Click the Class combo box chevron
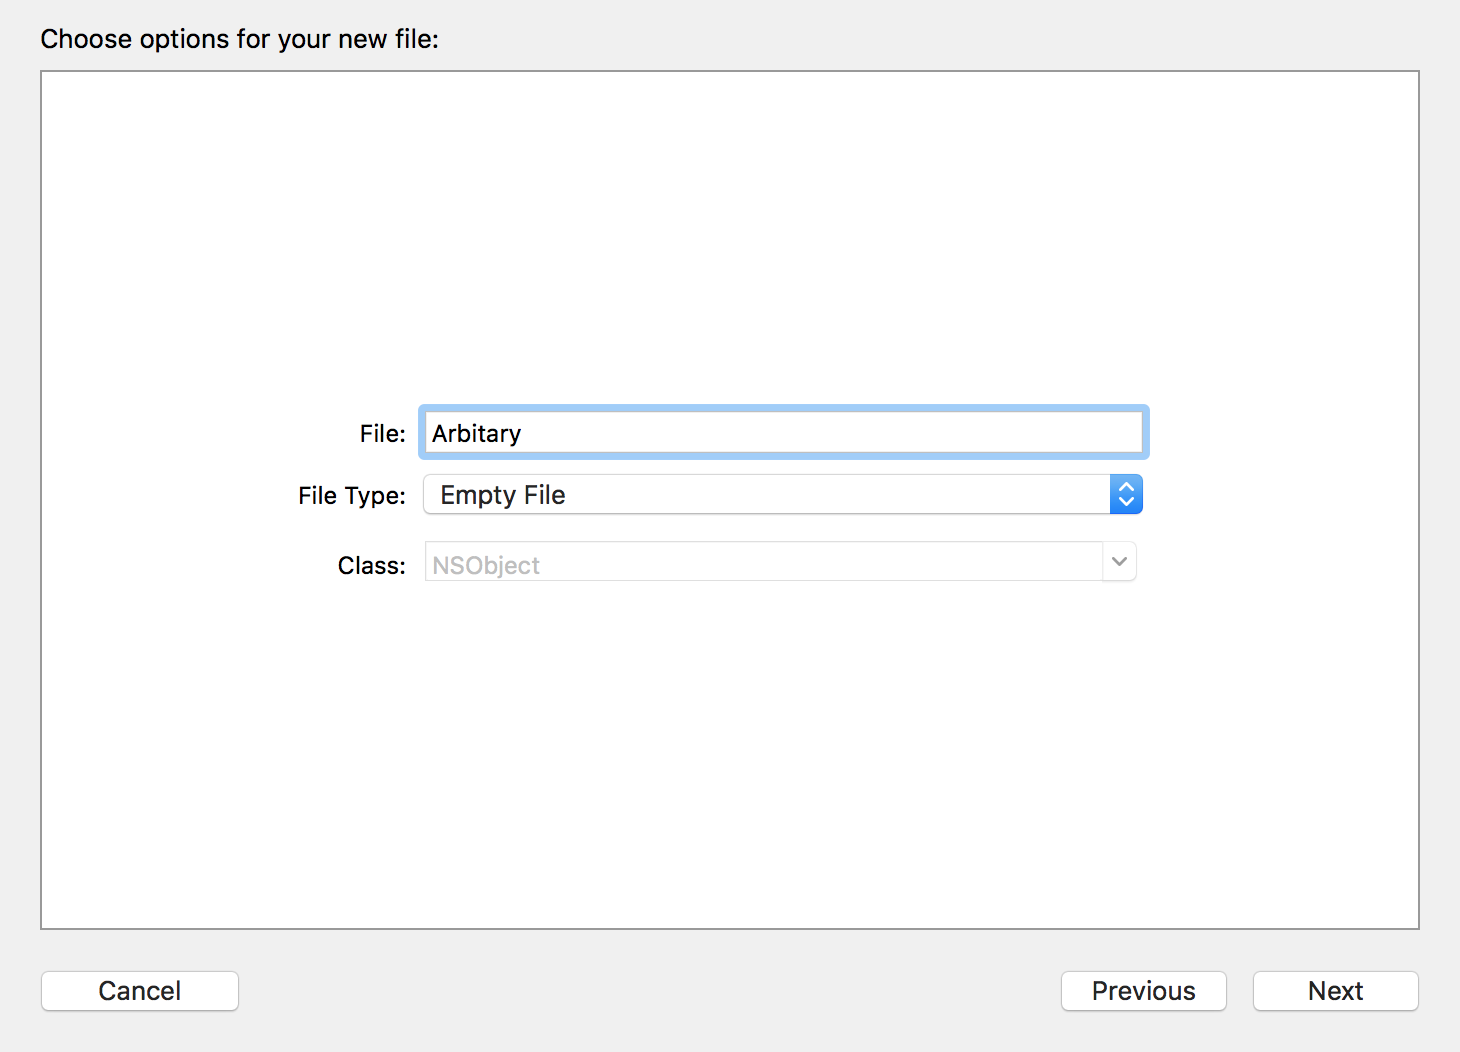Screen dimensions: 1460x1052 [x=1119, y=562]
